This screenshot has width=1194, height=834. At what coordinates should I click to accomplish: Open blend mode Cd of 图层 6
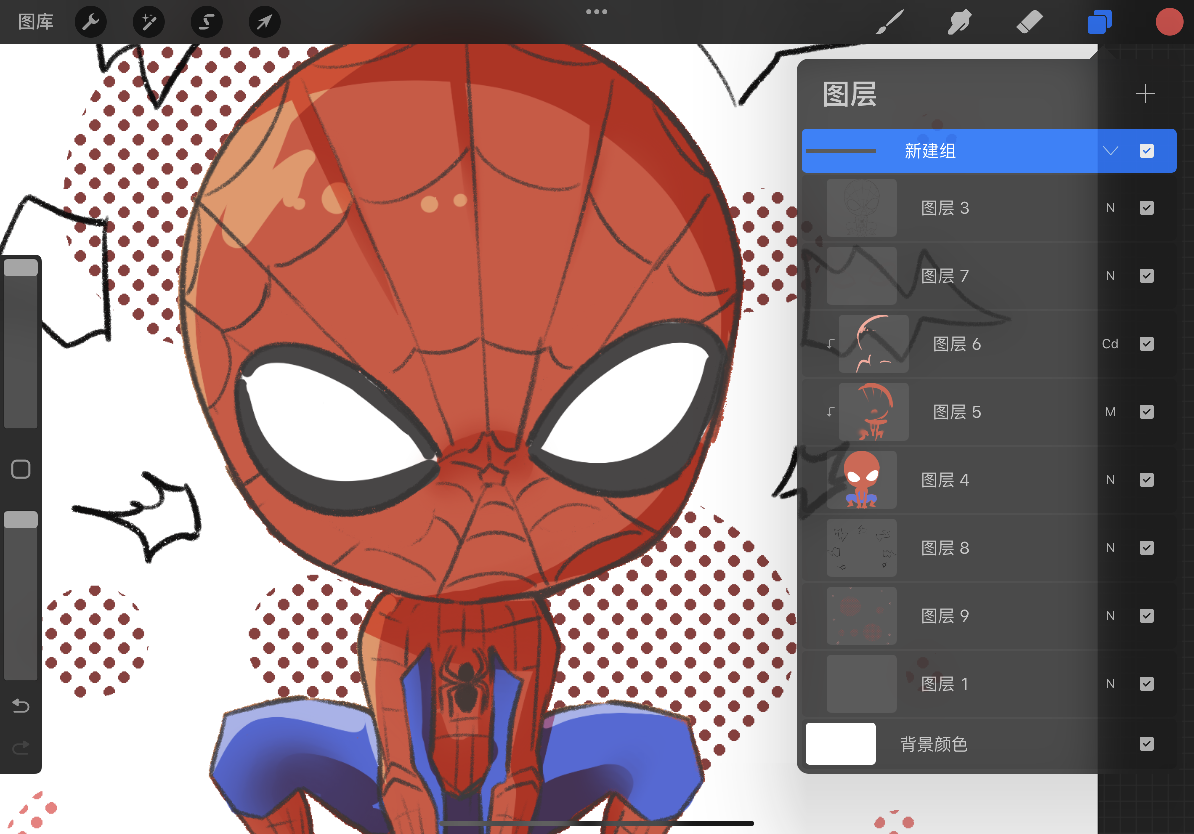(1110, 344)
